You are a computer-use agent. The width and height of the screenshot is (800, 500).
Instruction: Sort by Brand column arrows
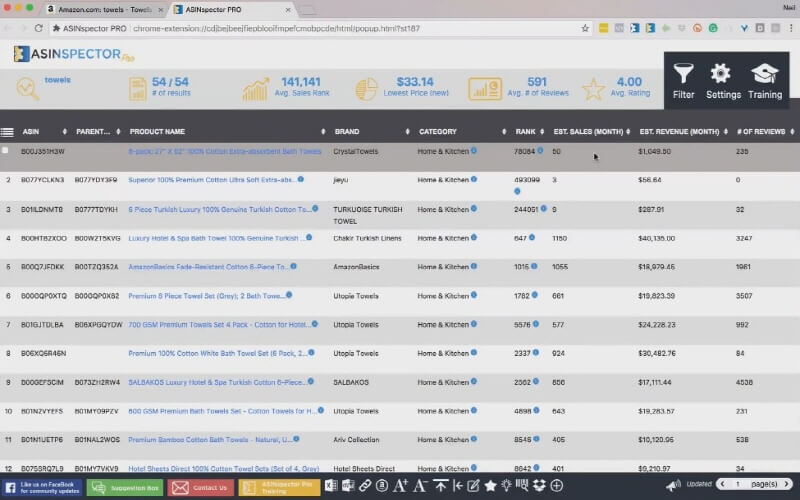407,132
